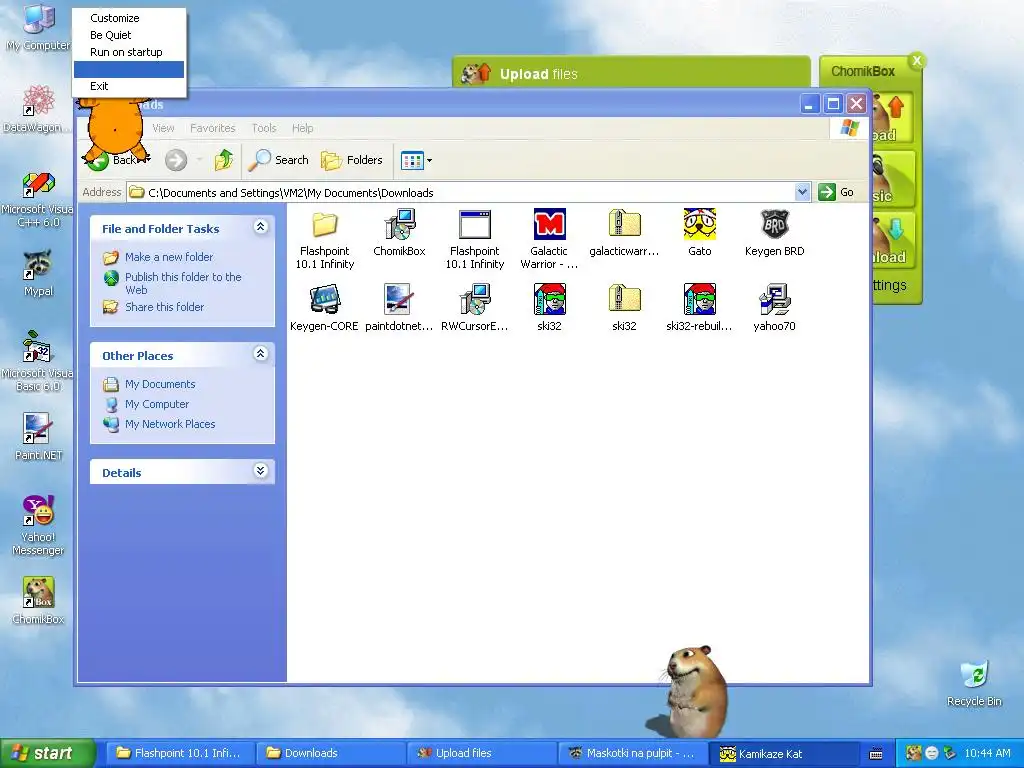Open the ChomikBox installer file in Downloads
The image size is (1024, 768).
(399, 232)
